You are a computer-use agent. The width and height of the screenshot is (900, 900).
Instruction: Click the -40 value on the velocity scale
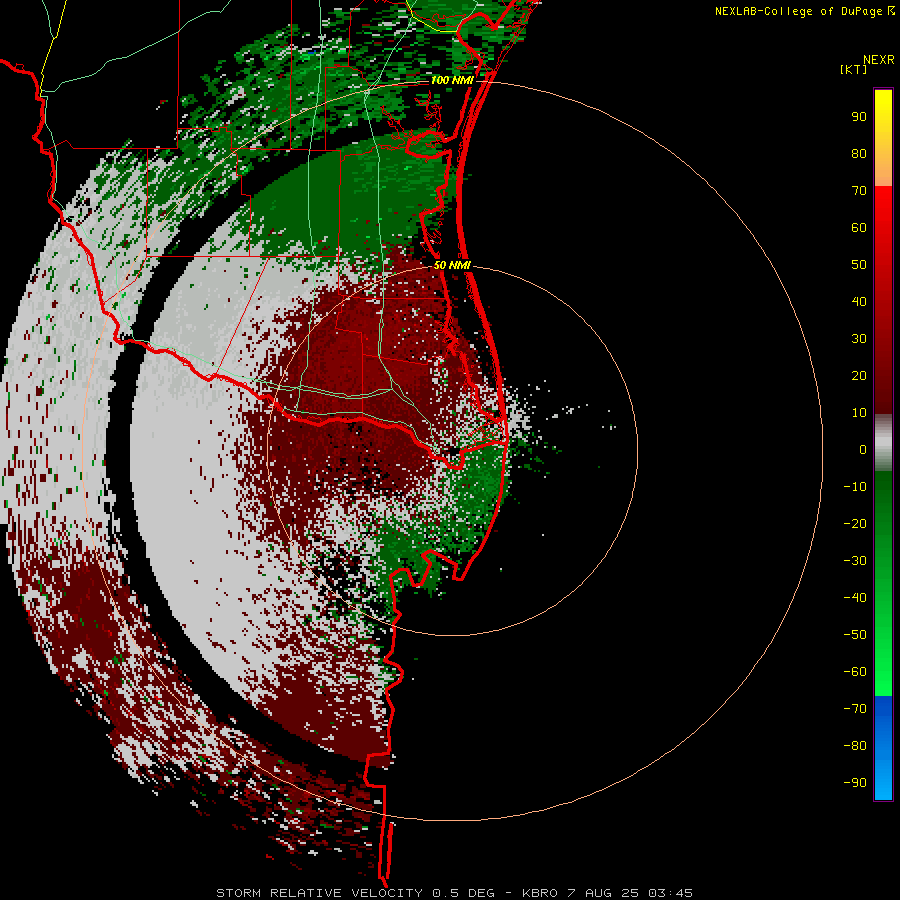point(855,598)
